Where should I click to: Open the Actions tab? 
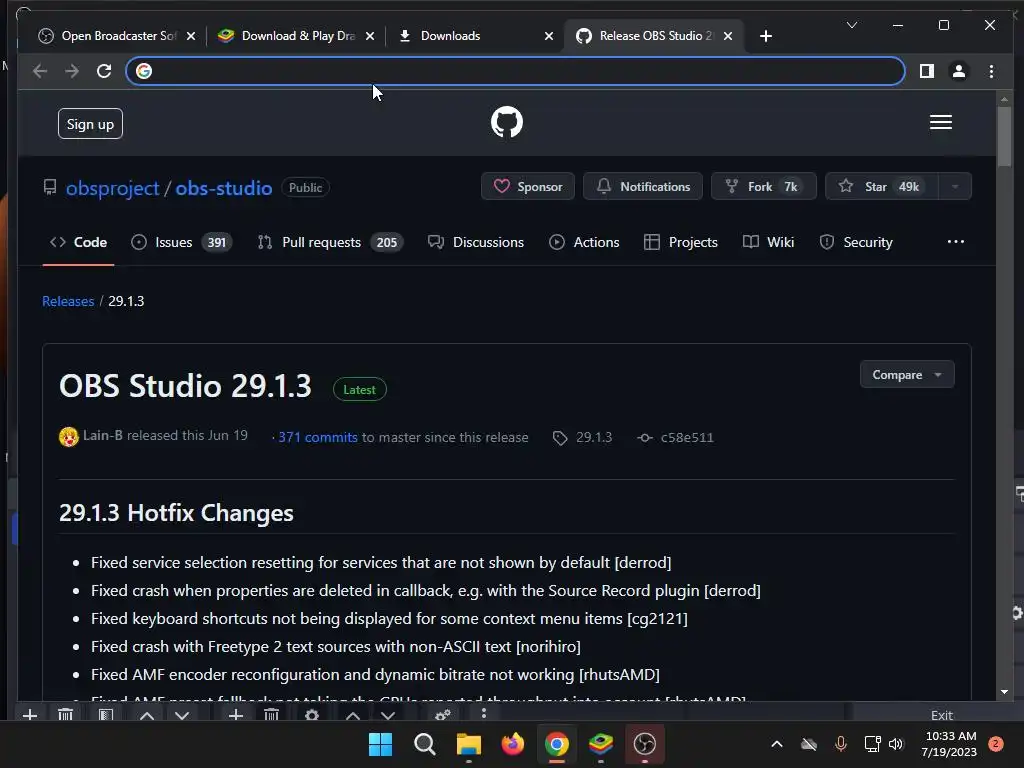click(584, 242)
